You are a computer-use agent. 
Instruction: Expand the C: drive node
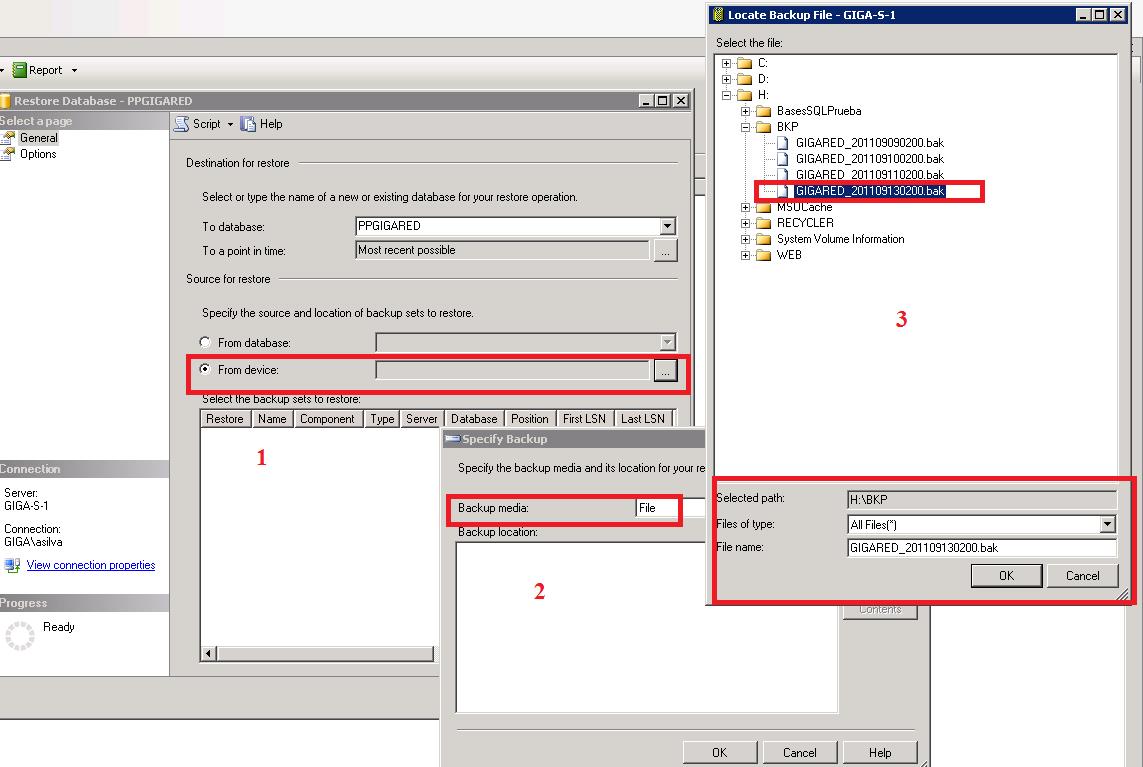[727, 63]
